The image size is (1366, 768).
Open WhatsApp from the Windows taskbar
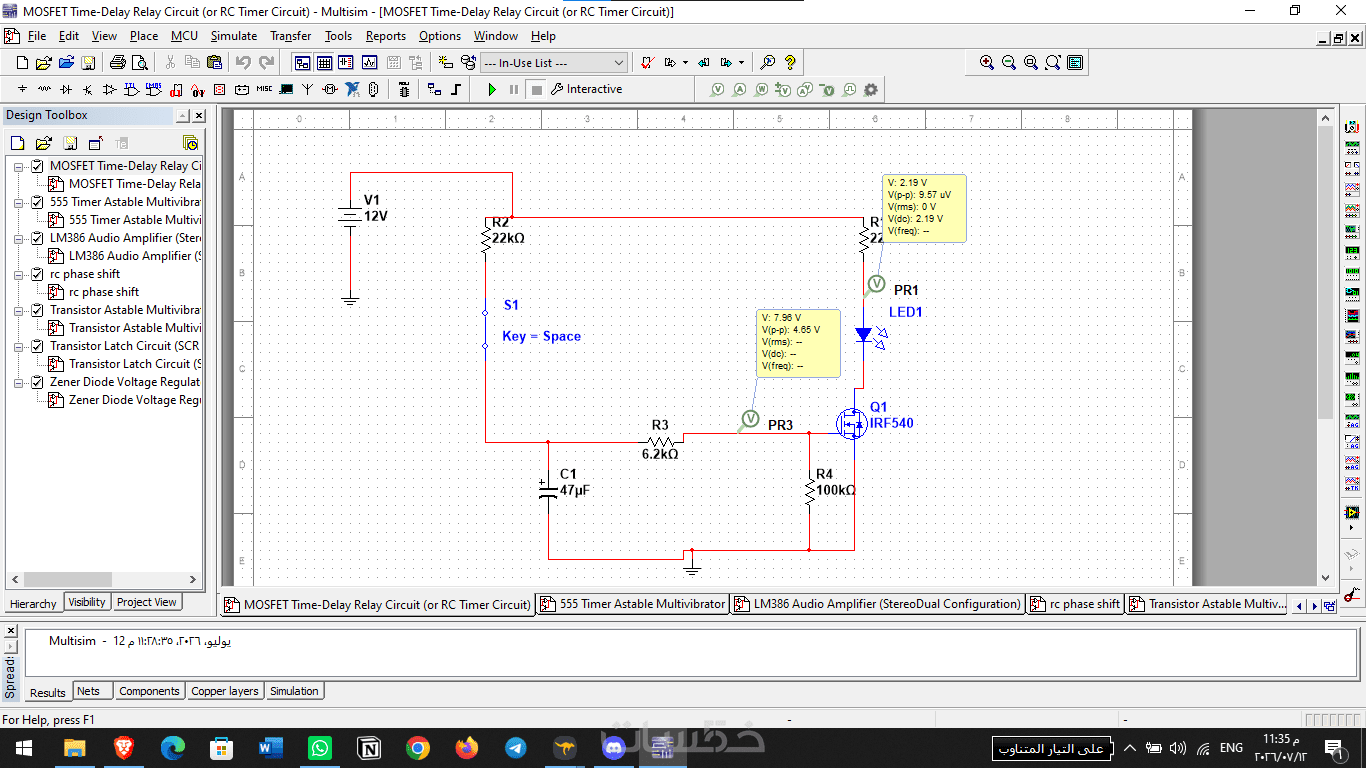tap(319, 747)
